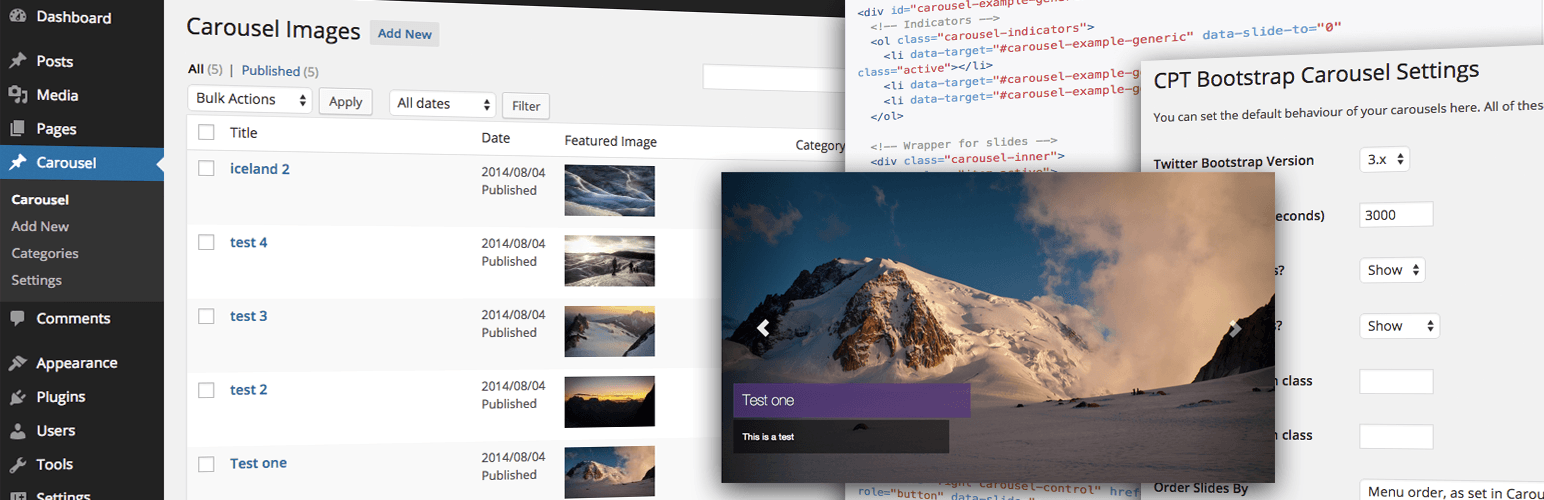Image resolution: width=1544 pixels, height=500 pixels.
Task: Open the Test one title link
Action: [258, 463]
